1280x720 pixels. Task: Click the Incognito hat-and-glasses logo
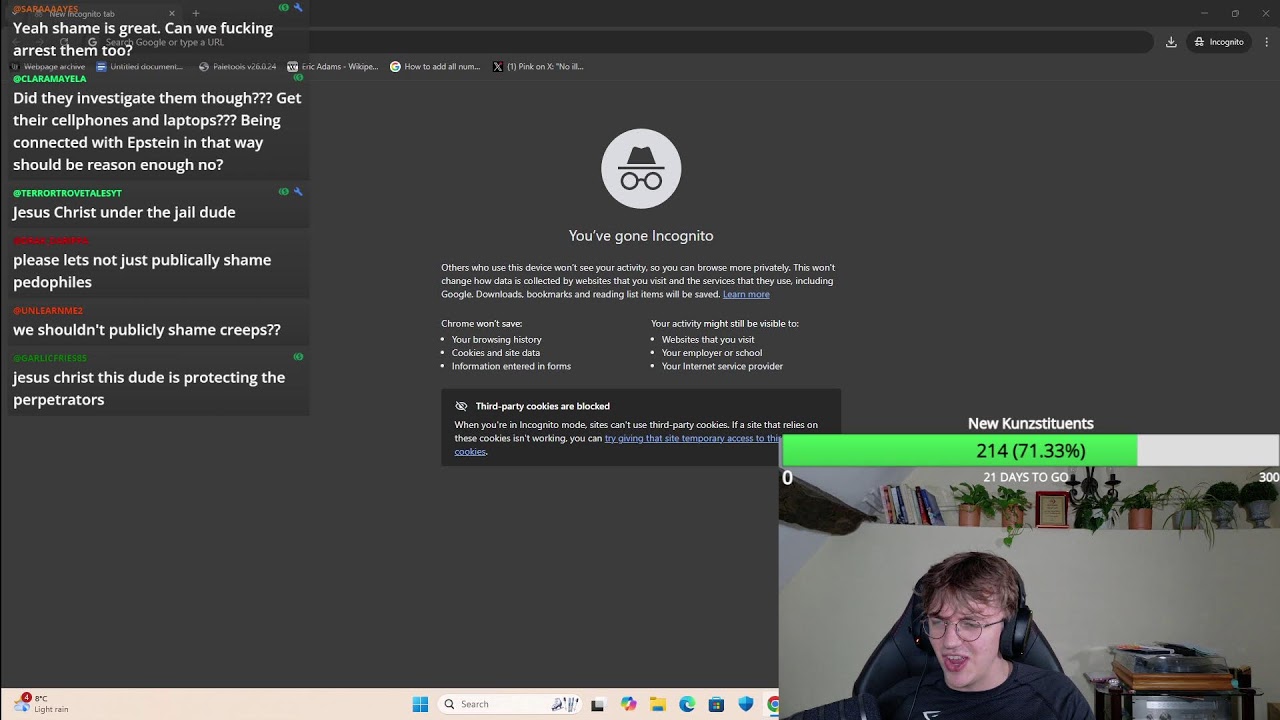coord(641,169)
